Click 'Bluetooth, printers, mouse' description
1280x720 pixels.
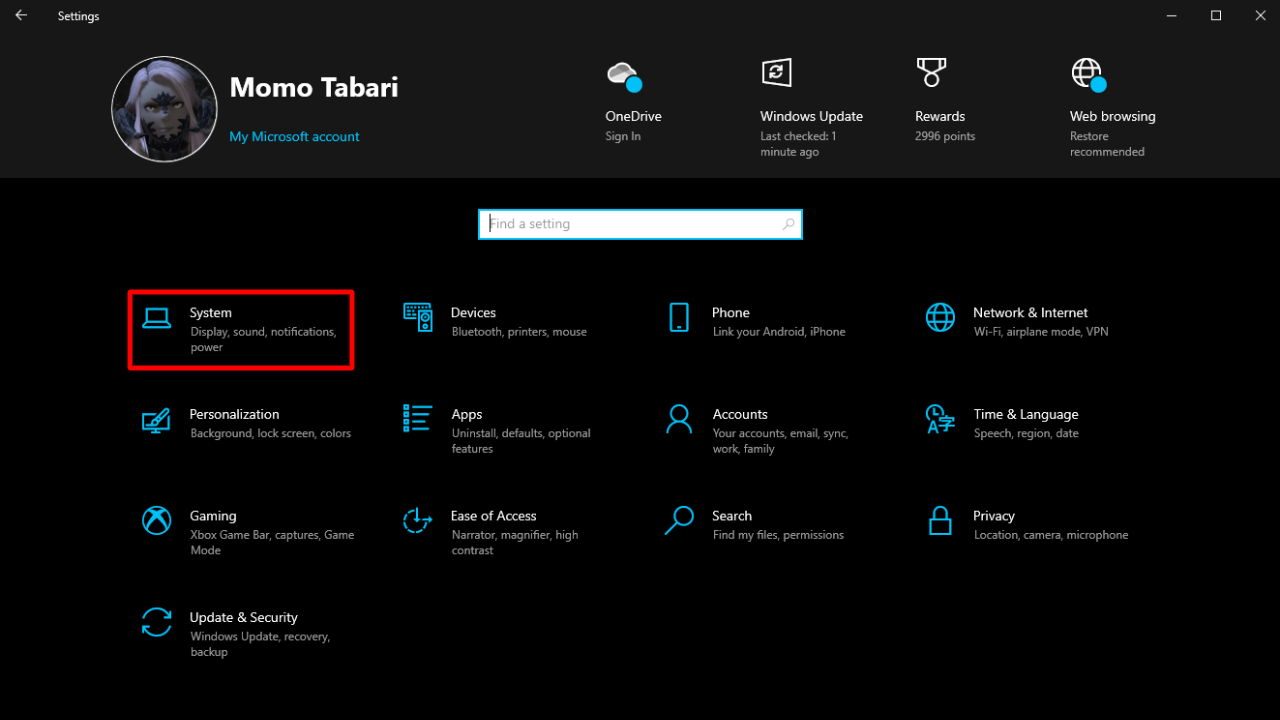(x=519, y=332)
